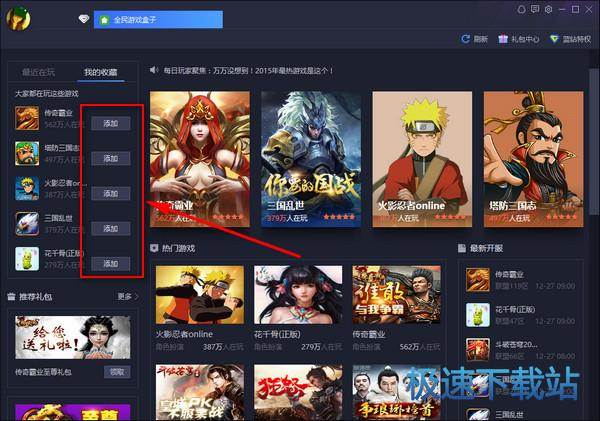Click the 大家都在玩这些游戏 heading

[x=46, y=93]
